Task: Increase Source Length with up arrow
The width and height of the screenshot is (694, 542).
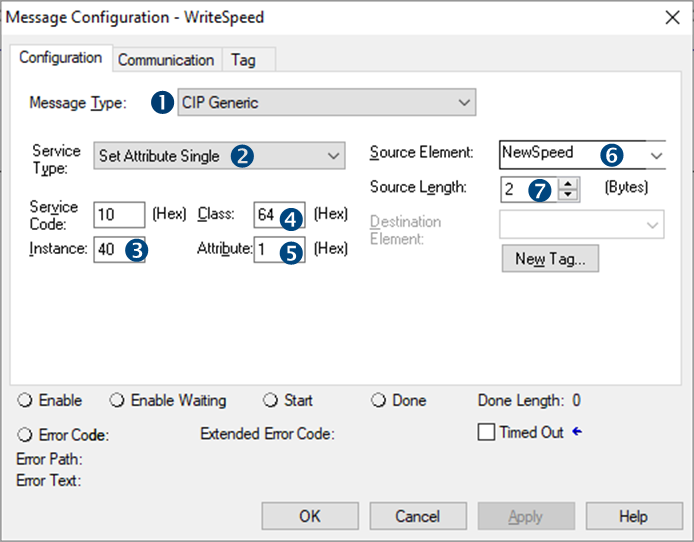Action: (x=569, y=183)
